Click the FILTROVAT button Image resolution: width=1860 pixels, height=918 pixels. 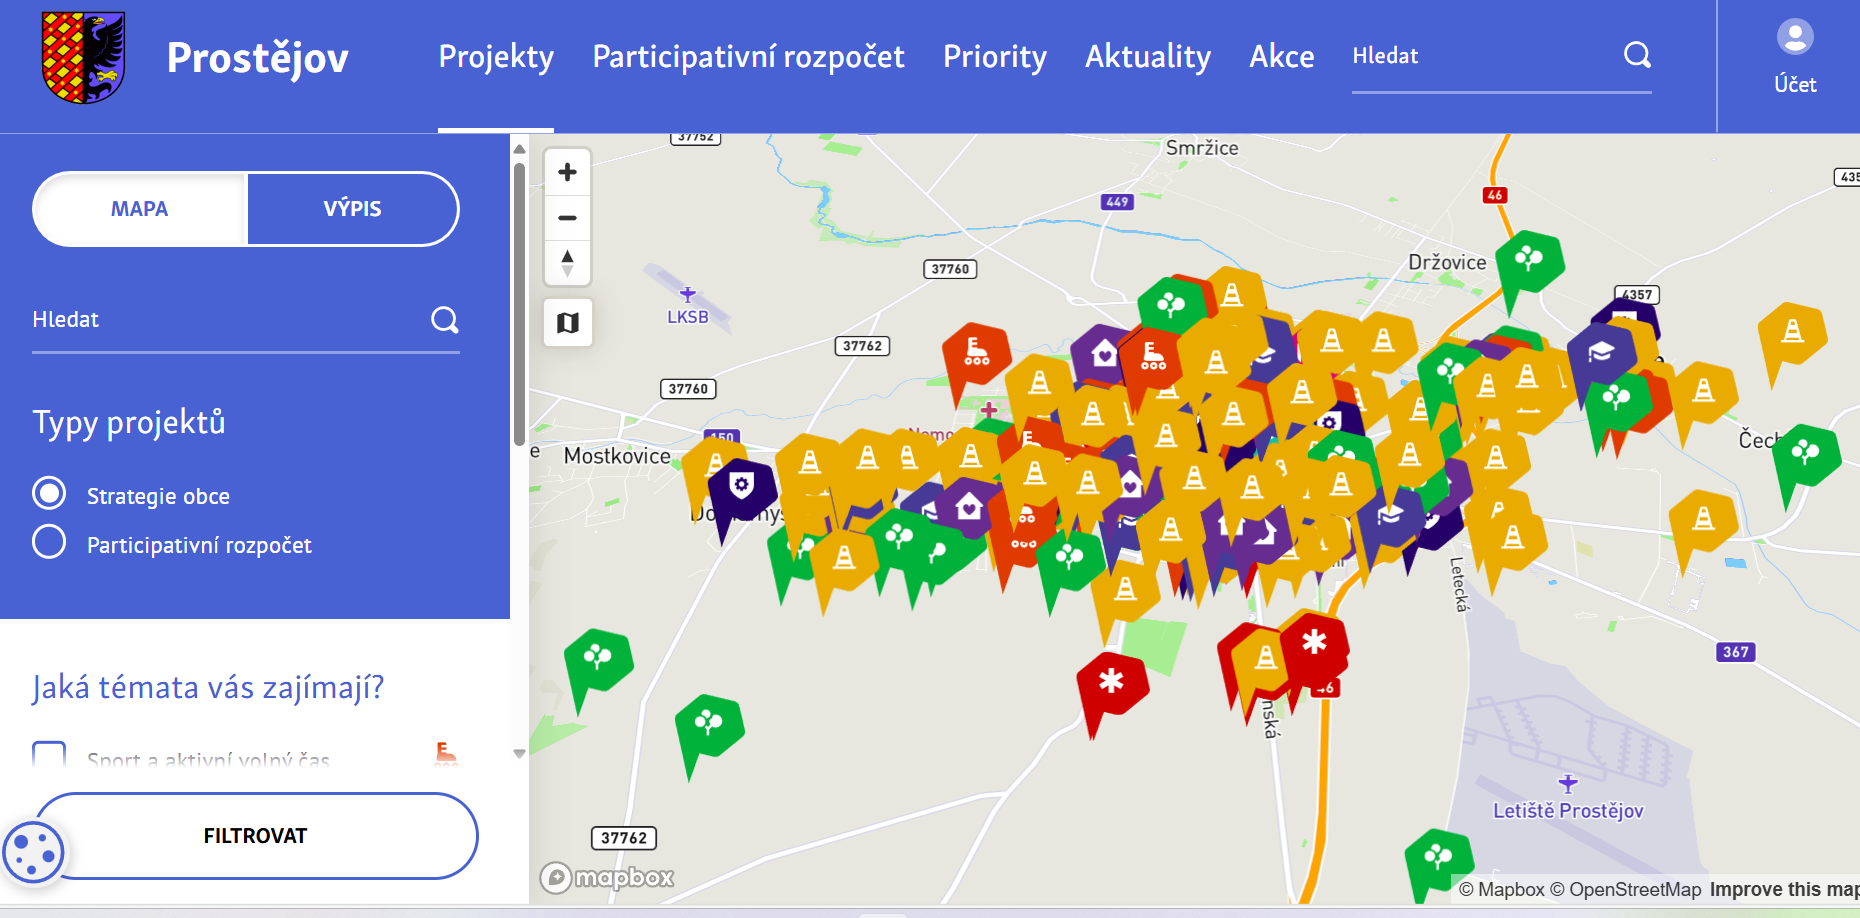(256, 836)
